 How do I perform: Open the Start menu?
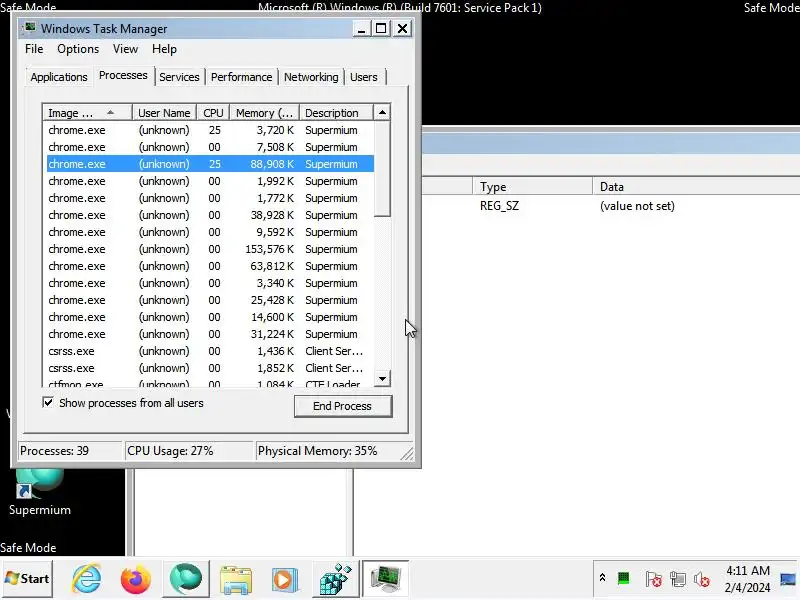[x=27, y=579]
